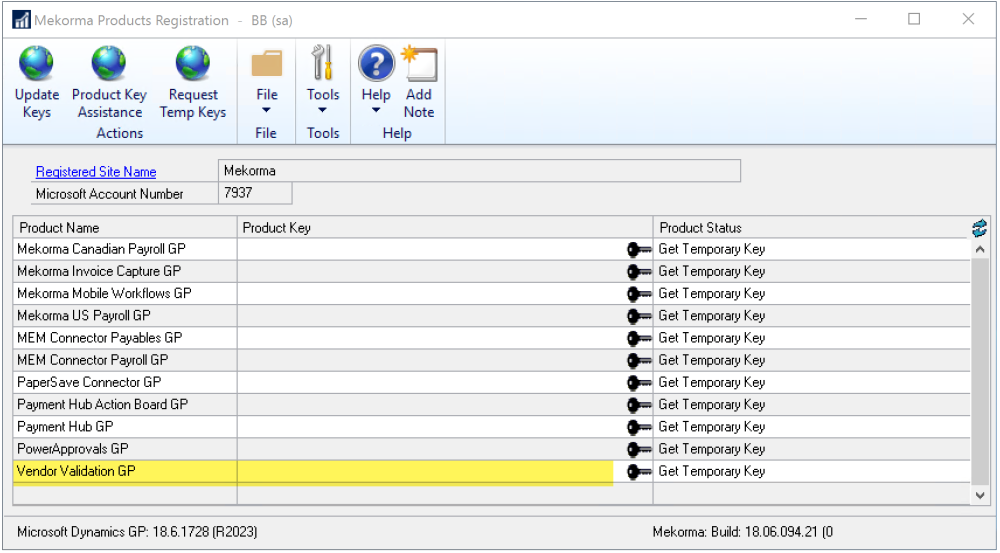Screen dimensions: 1000x553
Task: Click the scrollbar up arrow in product list
Action: [x=980, y=249]
